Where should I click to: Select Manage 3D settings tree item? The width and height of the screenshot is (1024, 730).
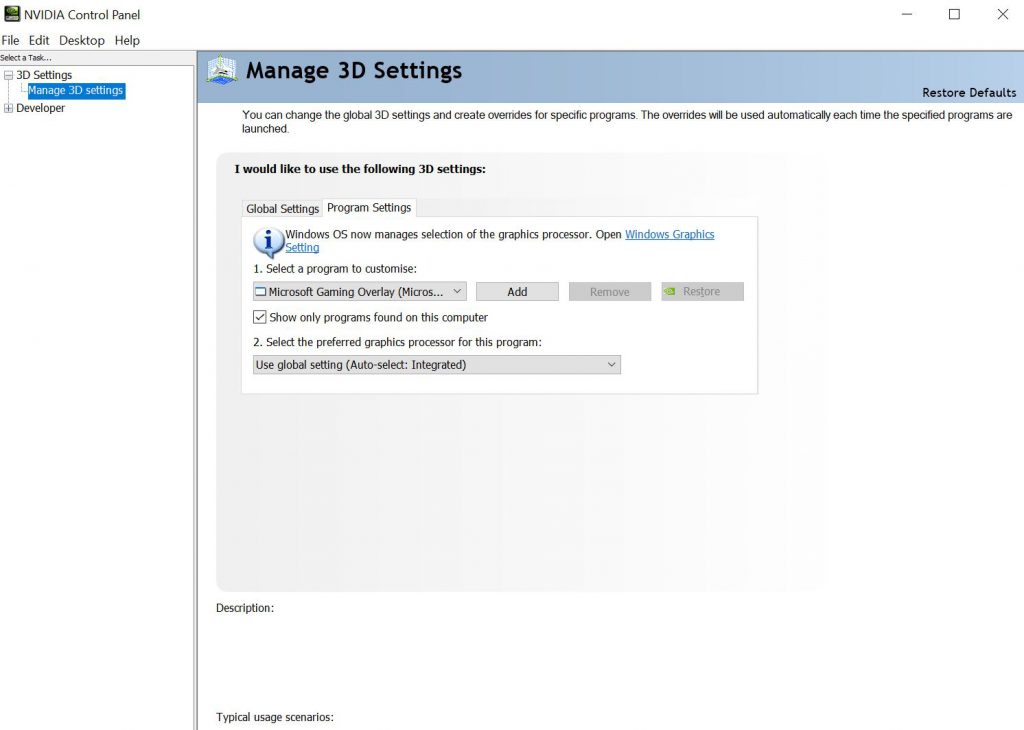[75, 91]
